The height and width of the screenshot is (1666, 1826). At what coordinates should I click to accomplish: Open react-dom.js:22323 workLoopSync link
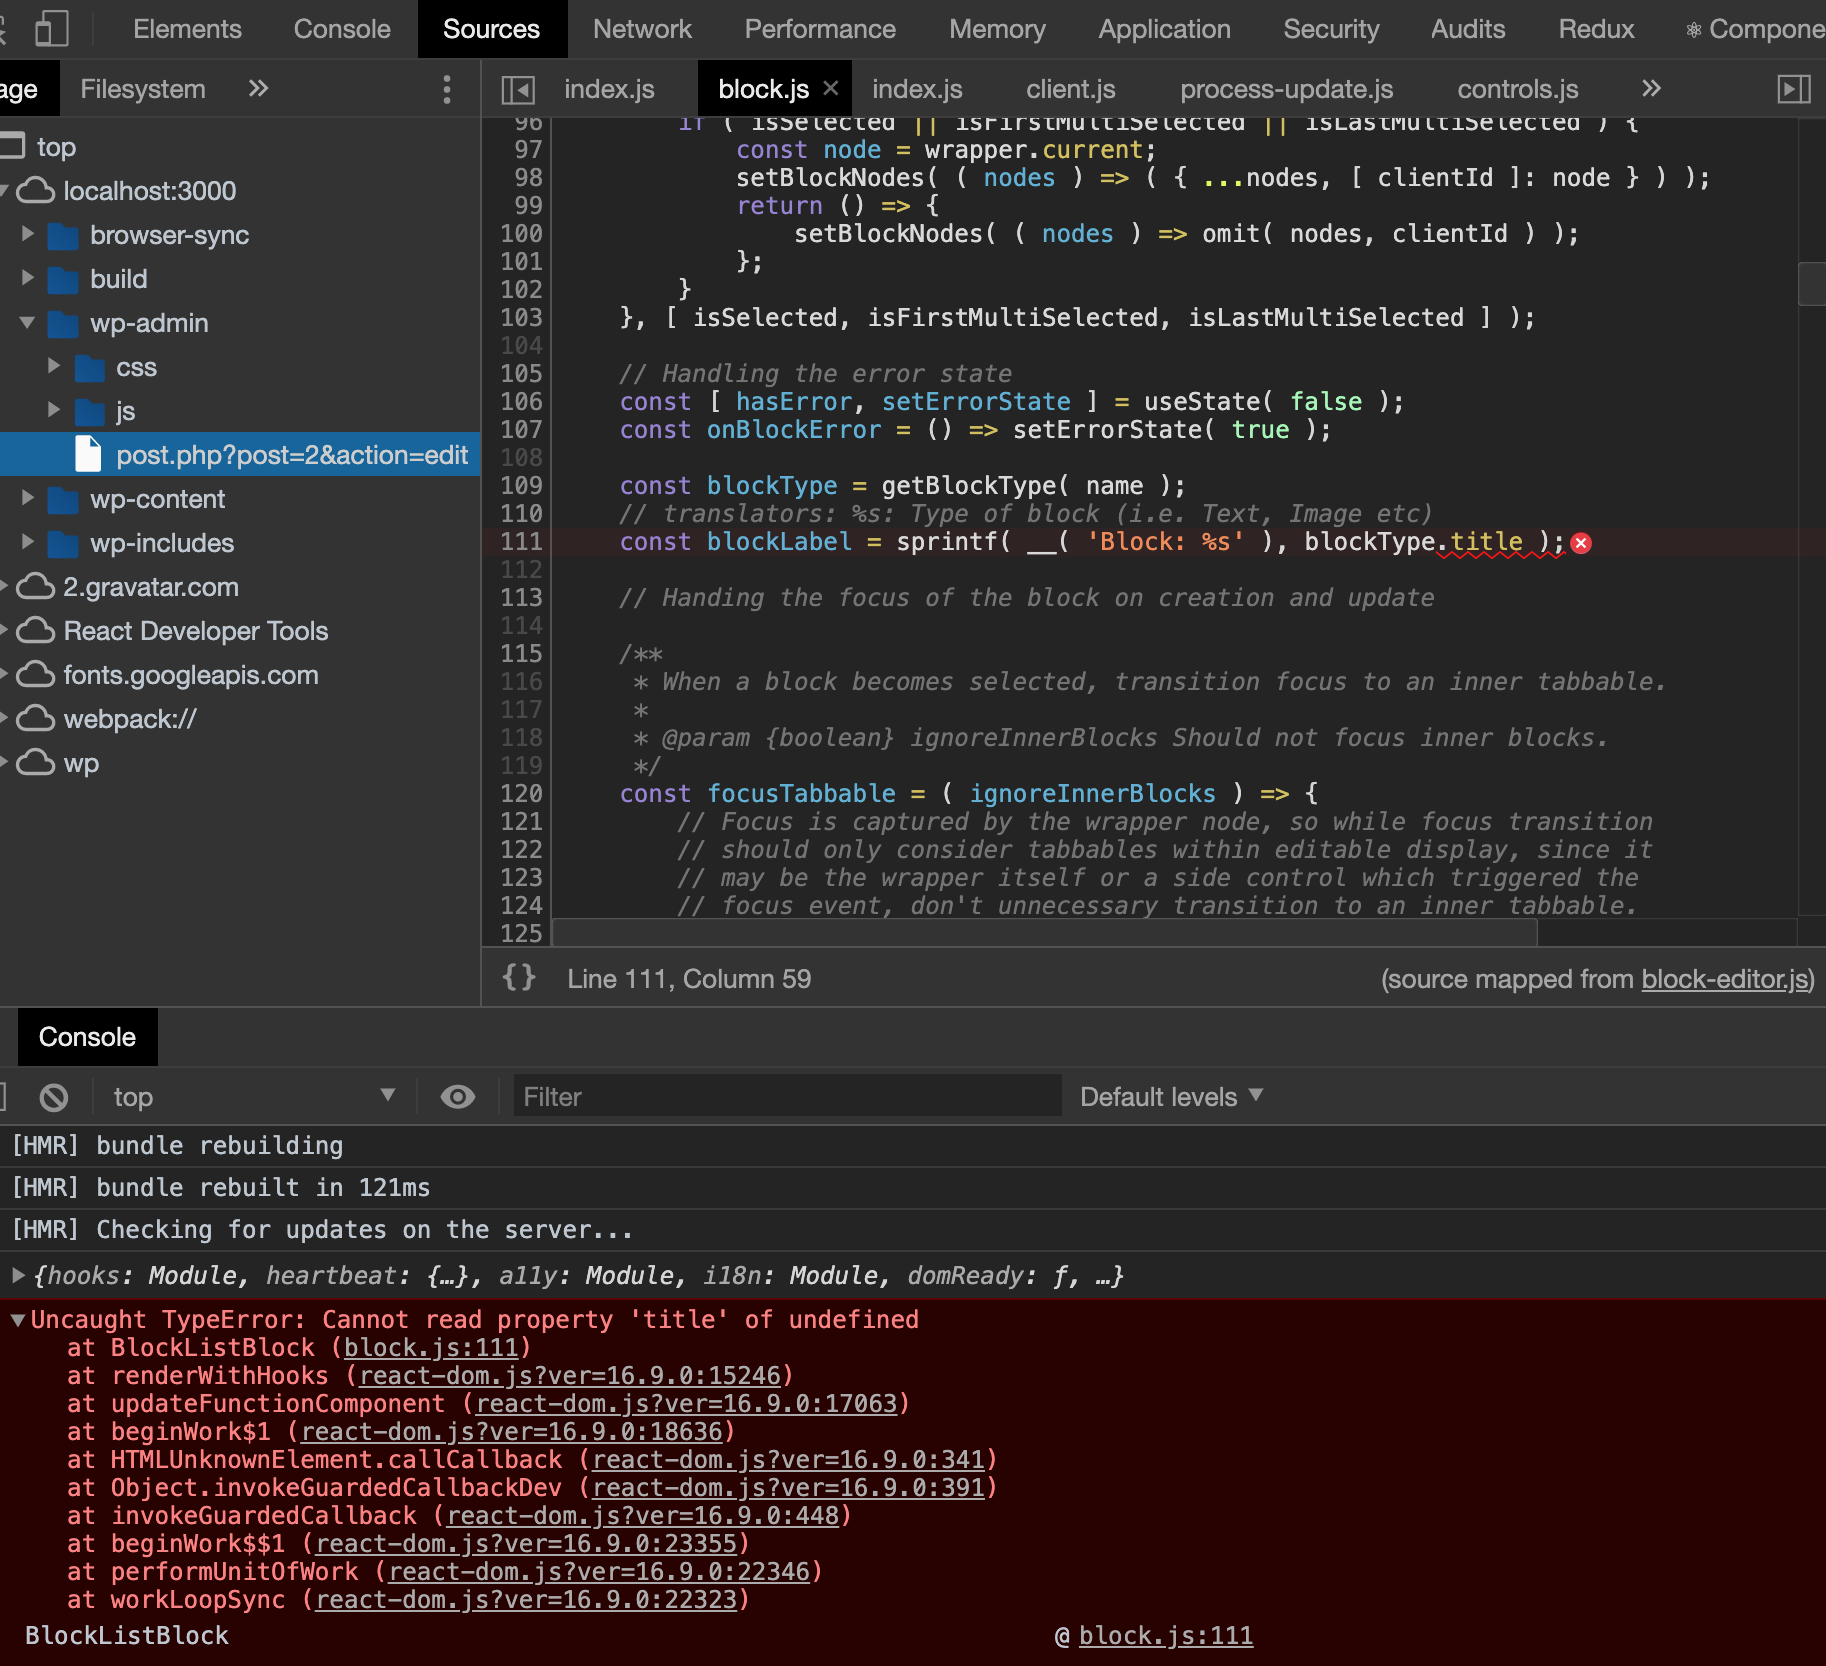pyautogui.click(x=526, y=1600)
